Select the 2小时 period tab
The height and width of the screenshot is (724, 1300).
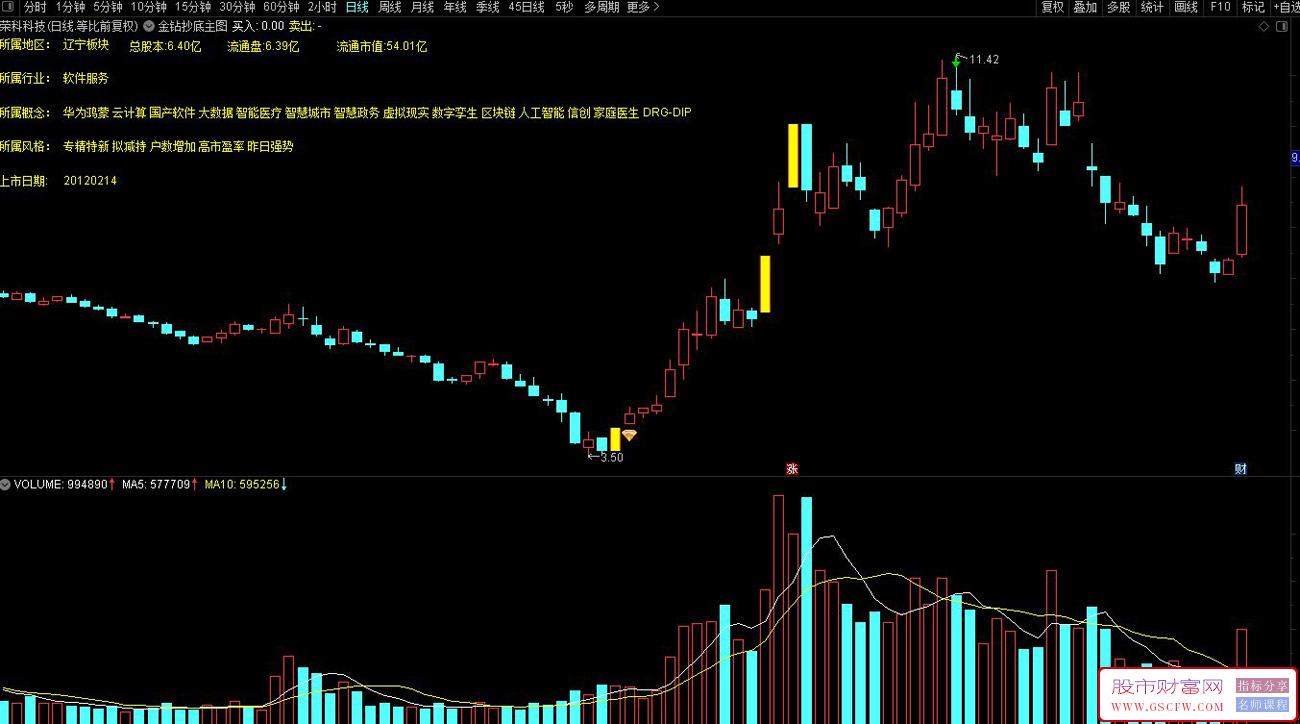coord(322,7)
